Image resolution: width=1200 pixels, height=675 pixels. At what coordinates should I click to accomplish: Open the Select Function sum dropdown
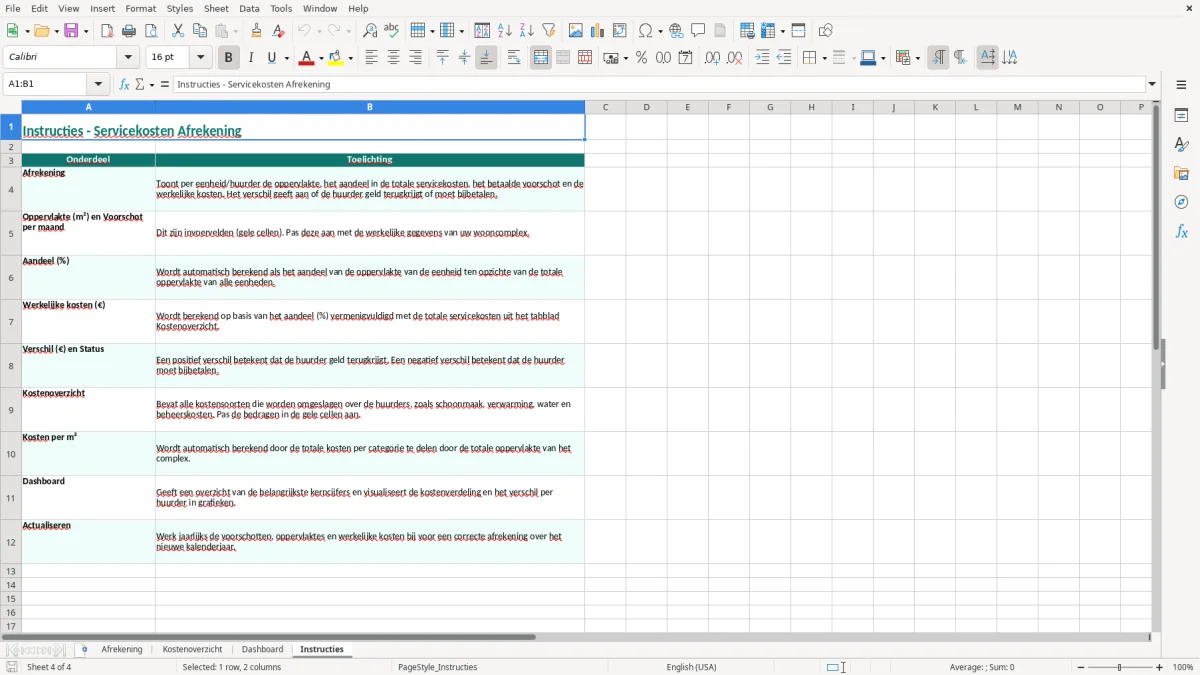152,84
